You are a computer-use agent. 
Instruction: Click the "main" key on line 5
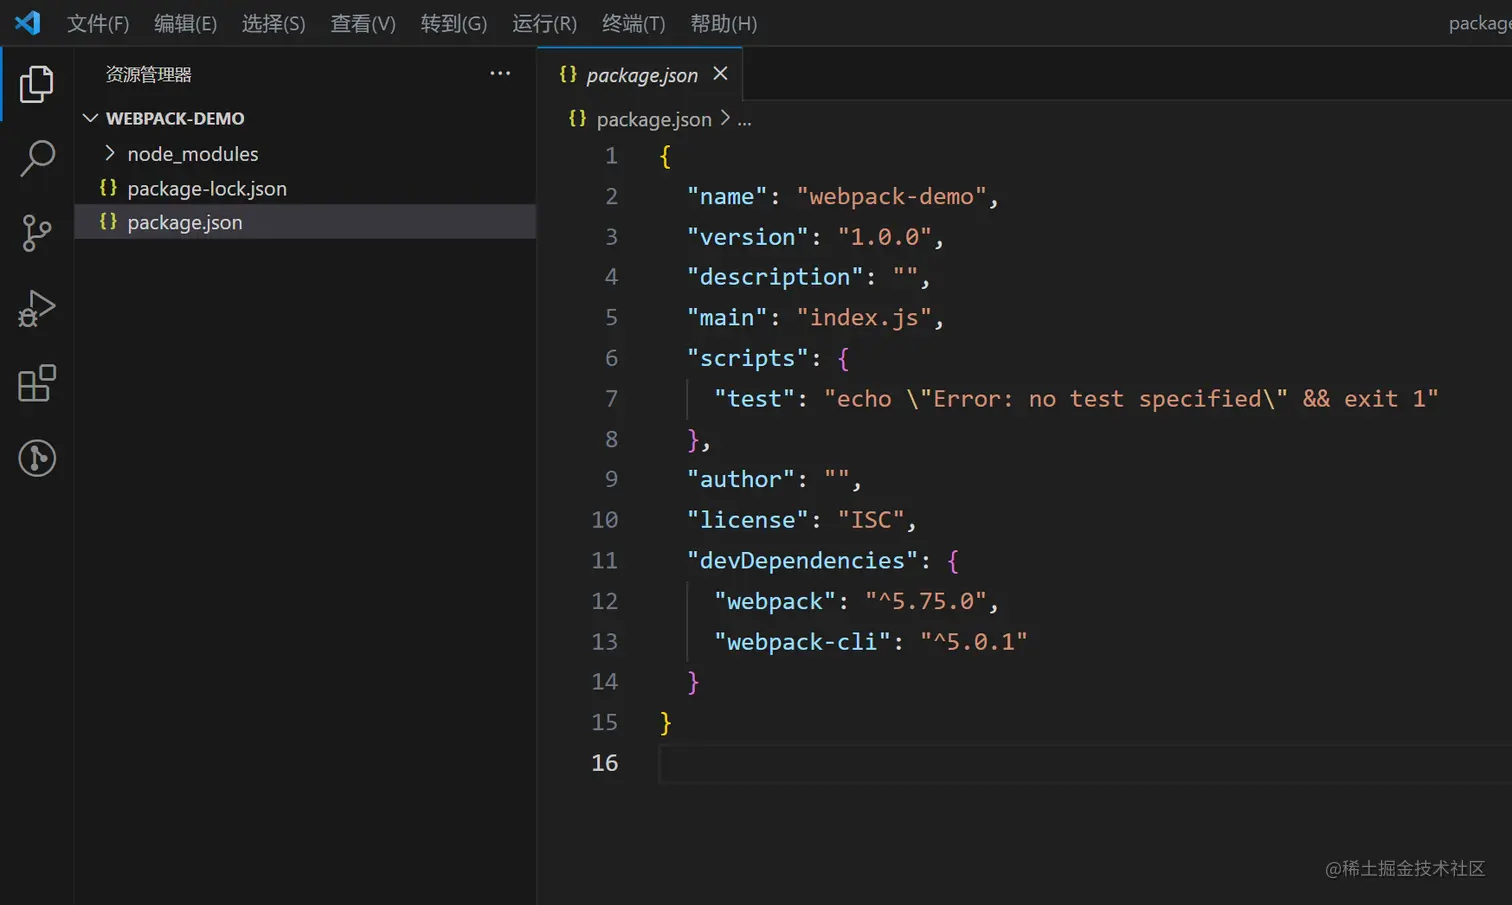coord(727,318)
